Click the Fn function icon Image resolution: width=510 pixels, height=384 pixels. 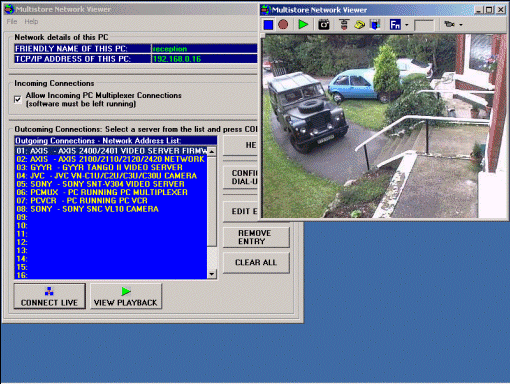pos(395,25)
